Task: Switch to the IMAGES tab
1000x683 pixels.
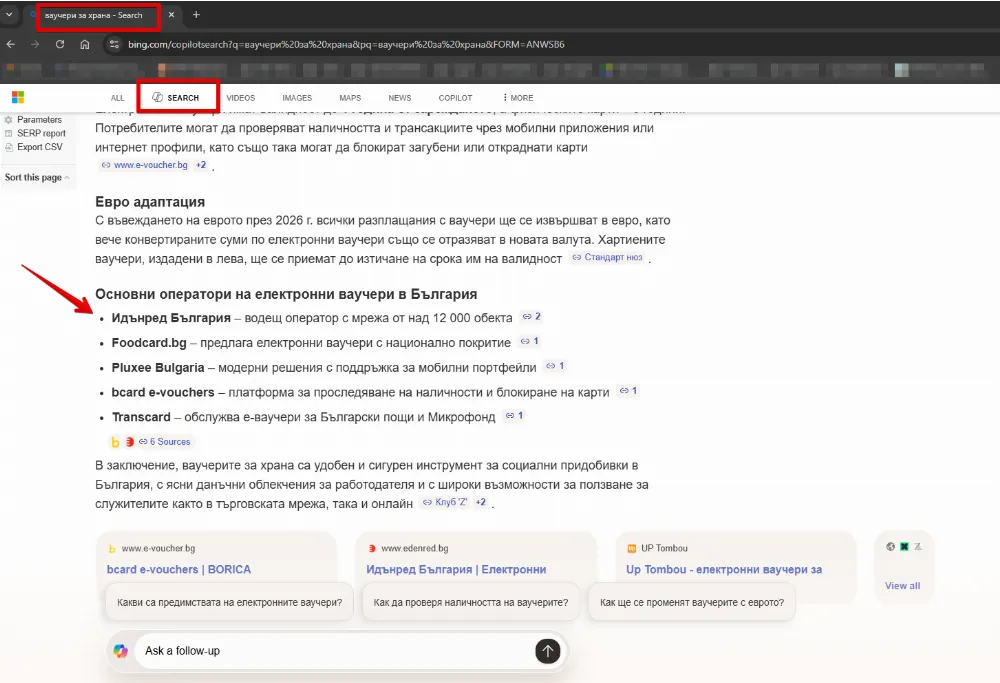Action: [x=297, y=98]
